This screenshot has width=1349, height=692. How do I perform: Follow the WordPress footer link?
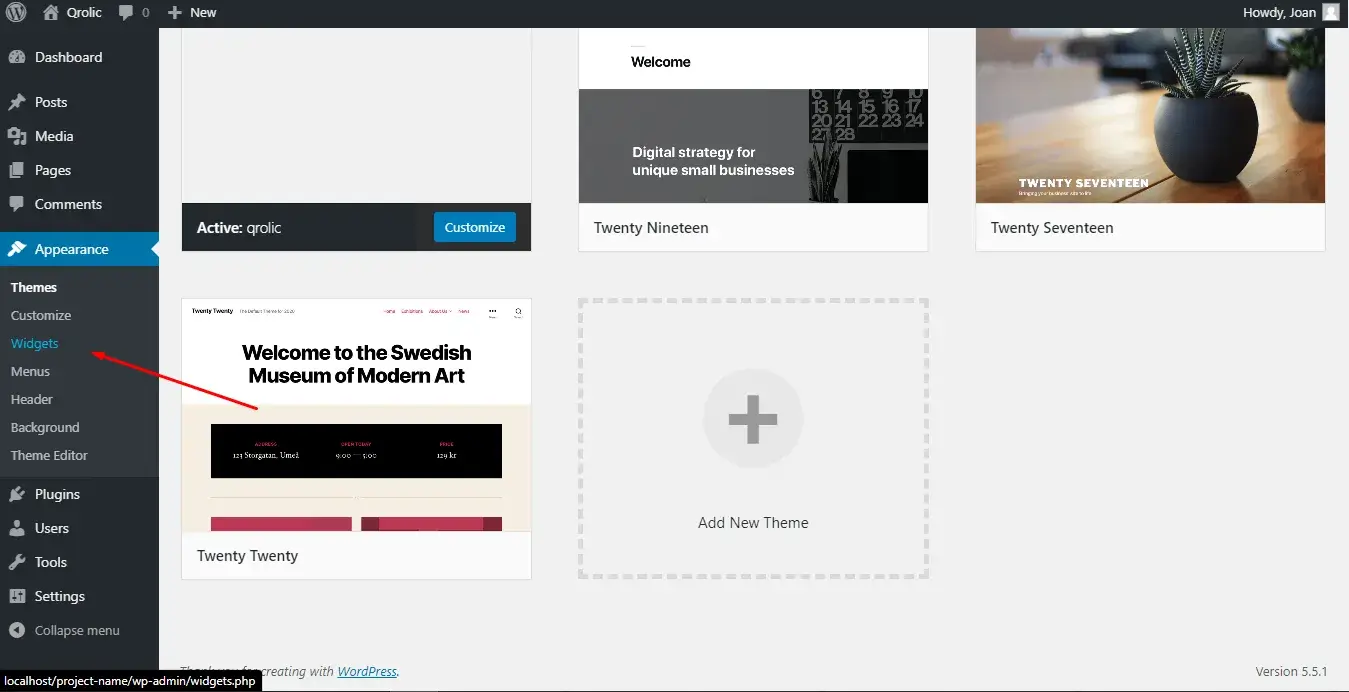(367, 671)
